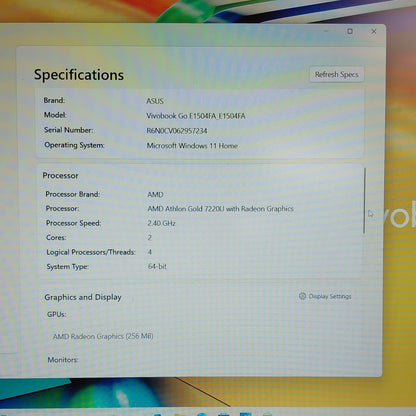Open the Display Settings link
416x416 pixels.
330,296
